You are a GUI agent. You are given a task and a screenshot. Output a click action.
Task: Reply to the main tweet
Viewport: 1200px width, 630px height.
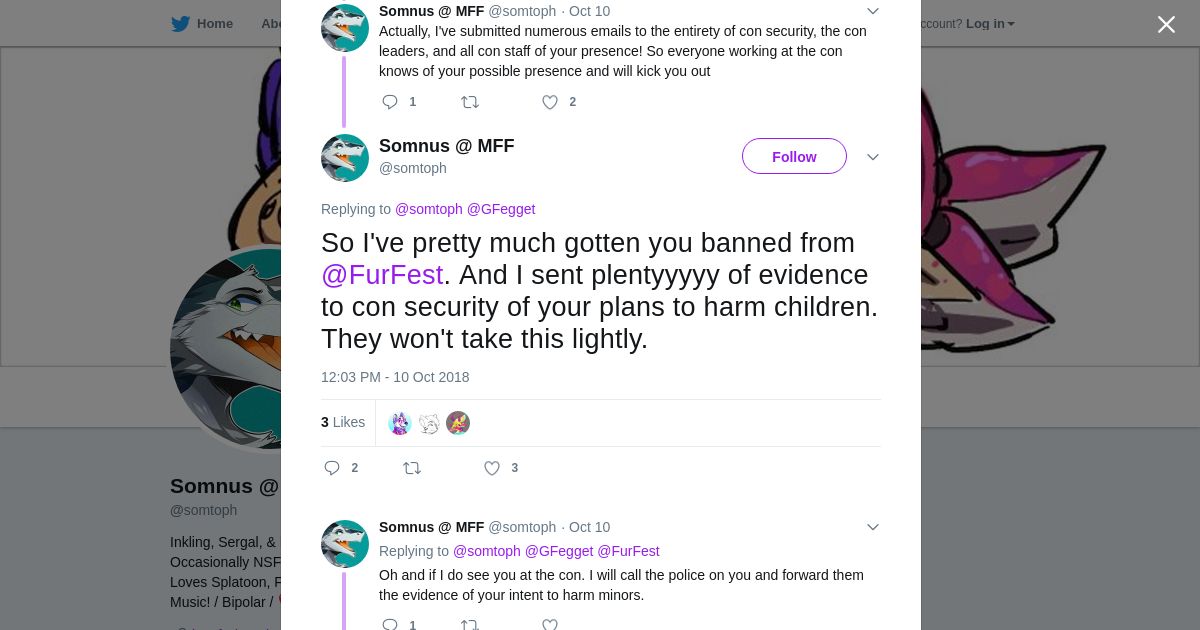click(332, 468)
